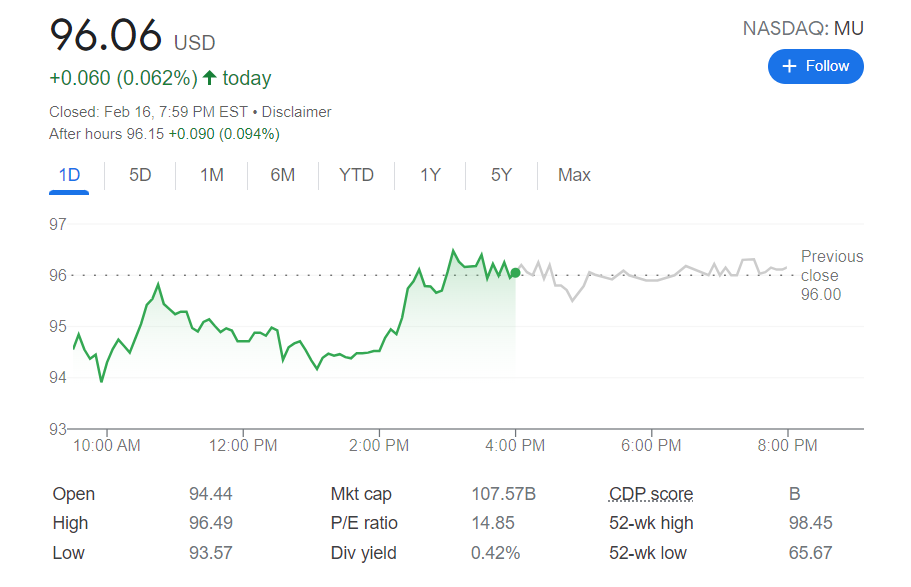Click the NASDAQ: MU ticker text

(803, 28)
